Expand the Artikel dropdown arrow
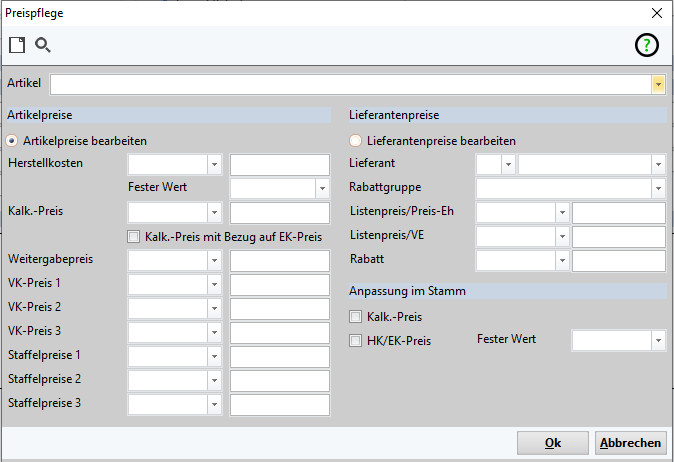The height and width of the screenshot is (462, 674). (x=658, y=84)
